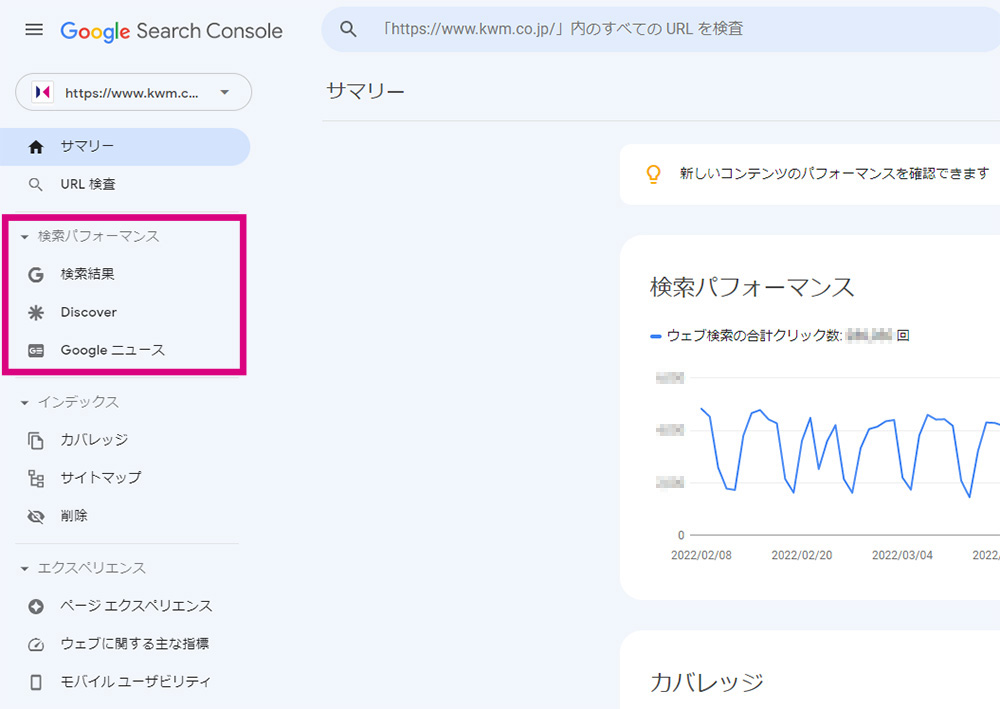Click the 新しいコンテンツのパフォーマンス notification card

pyautogui.click(x=810, y=174)
